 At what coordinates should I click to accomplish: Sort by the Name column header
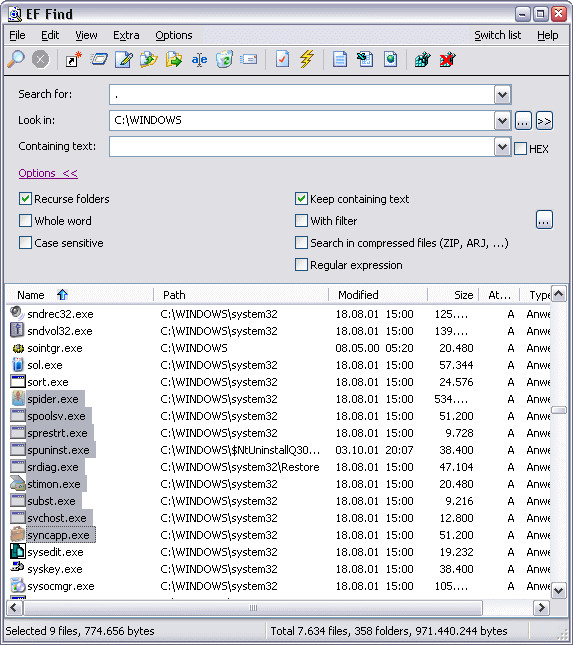[80, 295]
